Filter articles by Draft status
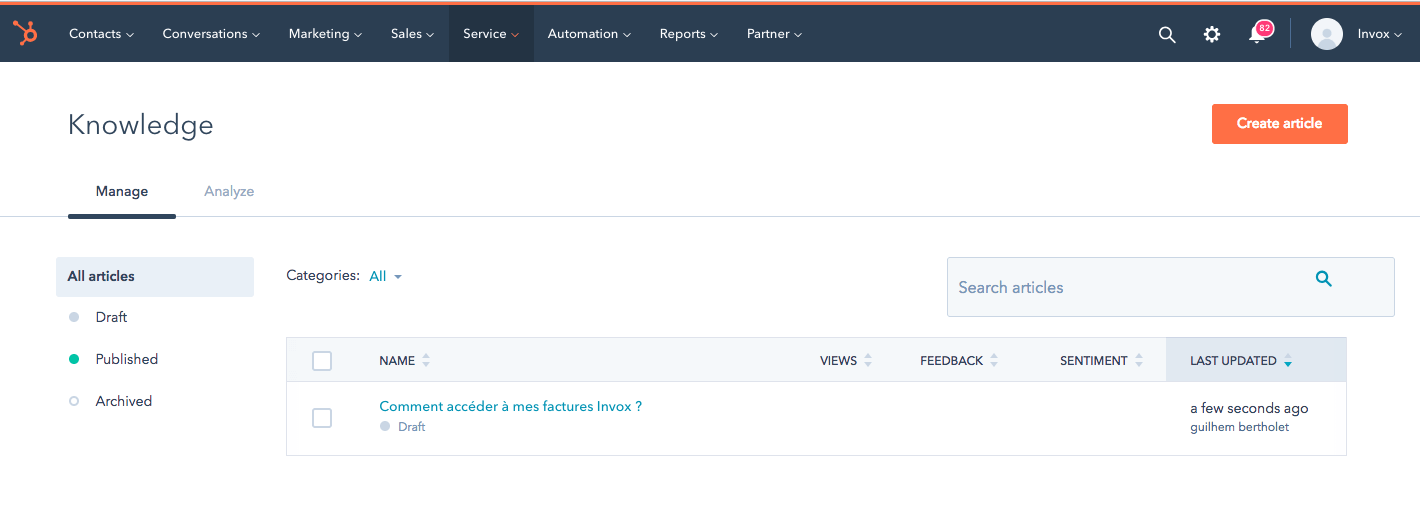The width and height of the screenshot is (1420, 515). click(111, 317)
